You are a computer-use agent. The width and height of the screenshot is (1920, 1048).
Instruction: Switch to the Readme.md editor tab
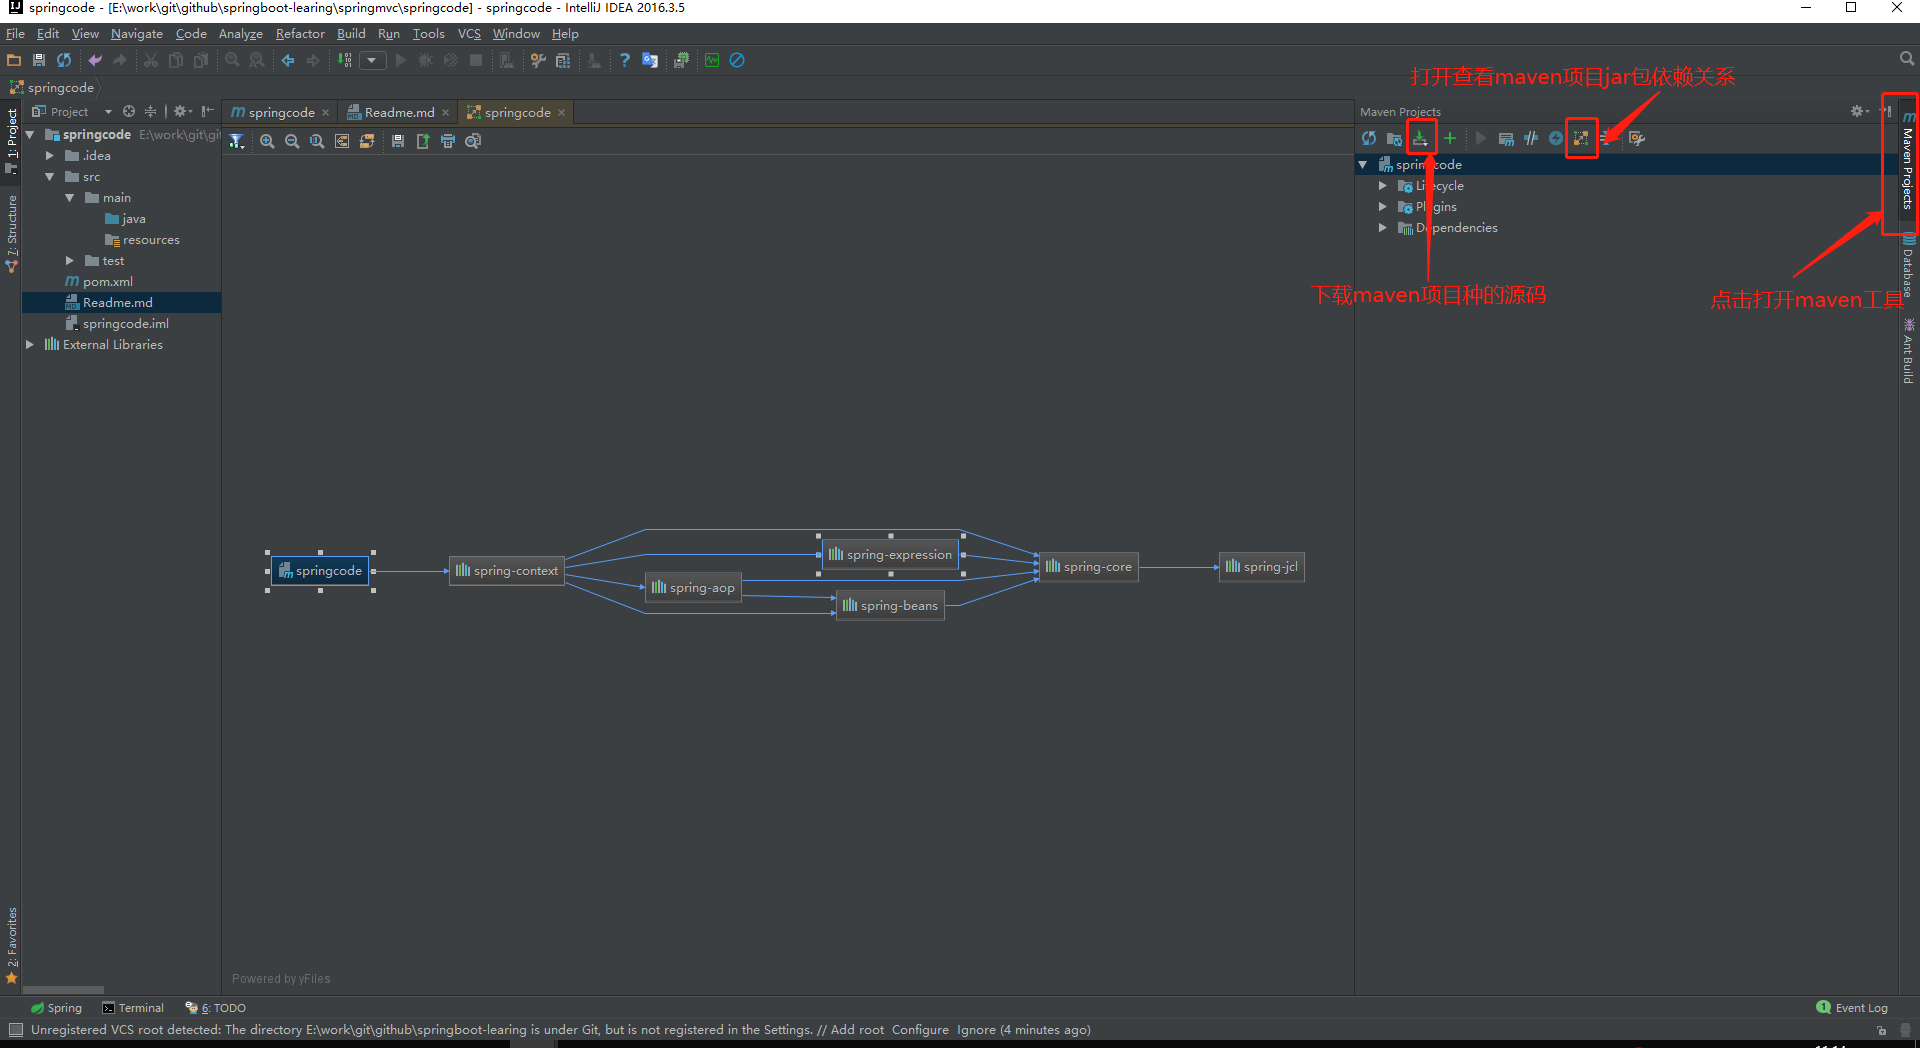coord(399,112)
